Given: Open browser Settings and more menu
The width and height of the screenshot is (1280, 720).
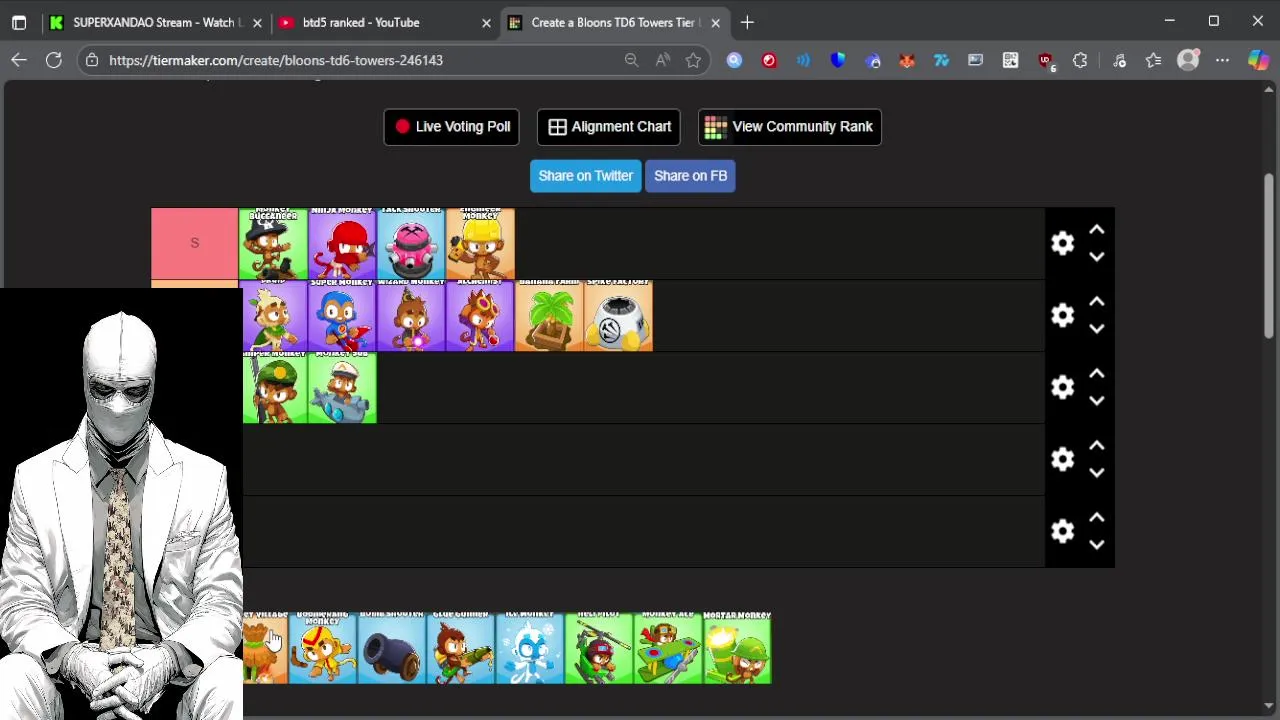Looking at the screenshot, I should (1222, 60).
